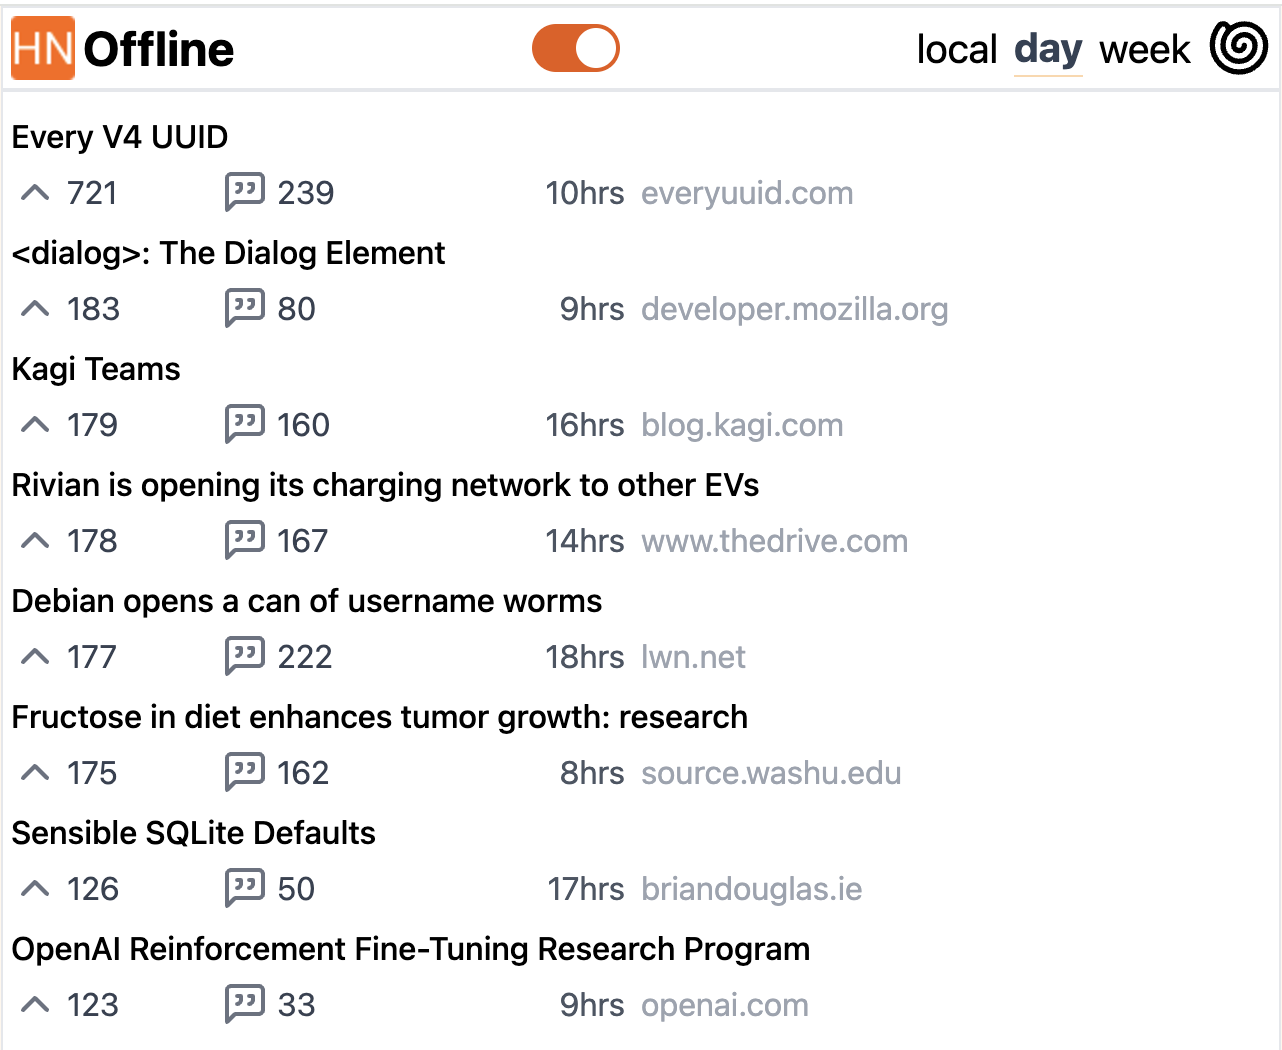This screenshot has width=1282, height=1050.
Task: Click the HN logo icon
Action: [x=42, y=48]
